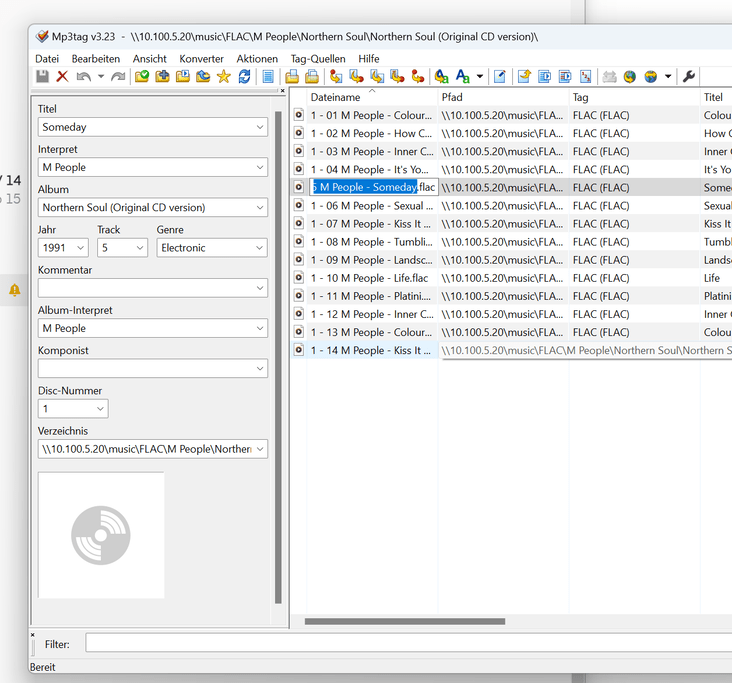Click into the Kommentar field
The width and height of the screenshot is (732, 683).
pyautogui.click(x=153, y=288)
